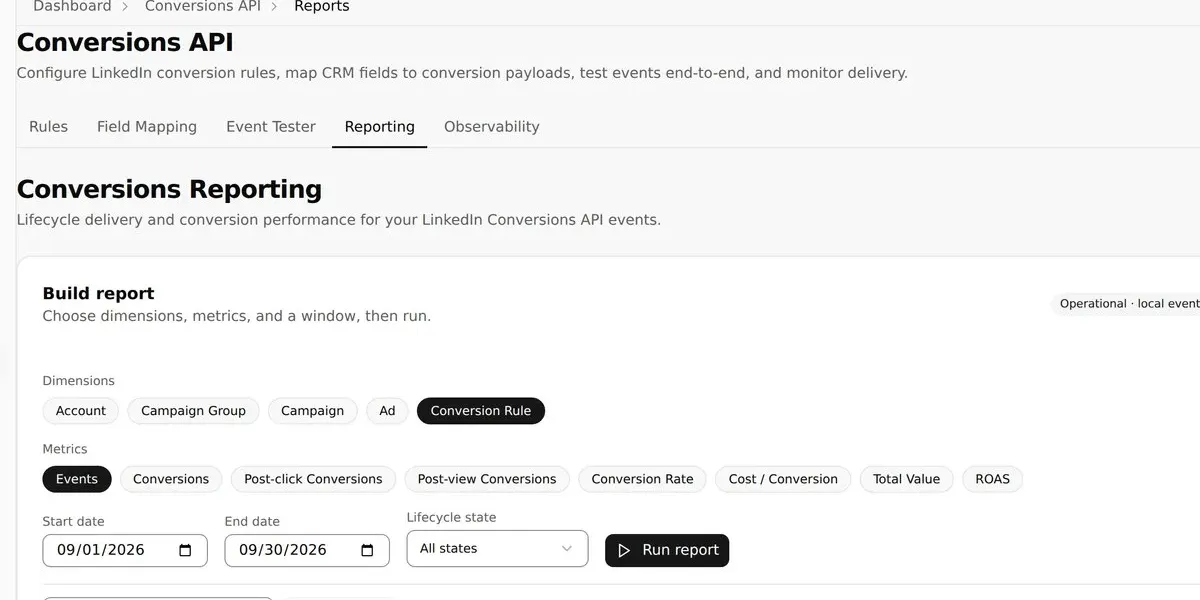The height and width of the screenshot is (600, 1200).
Task: Click the End date input field
Action: pos(307,550)
